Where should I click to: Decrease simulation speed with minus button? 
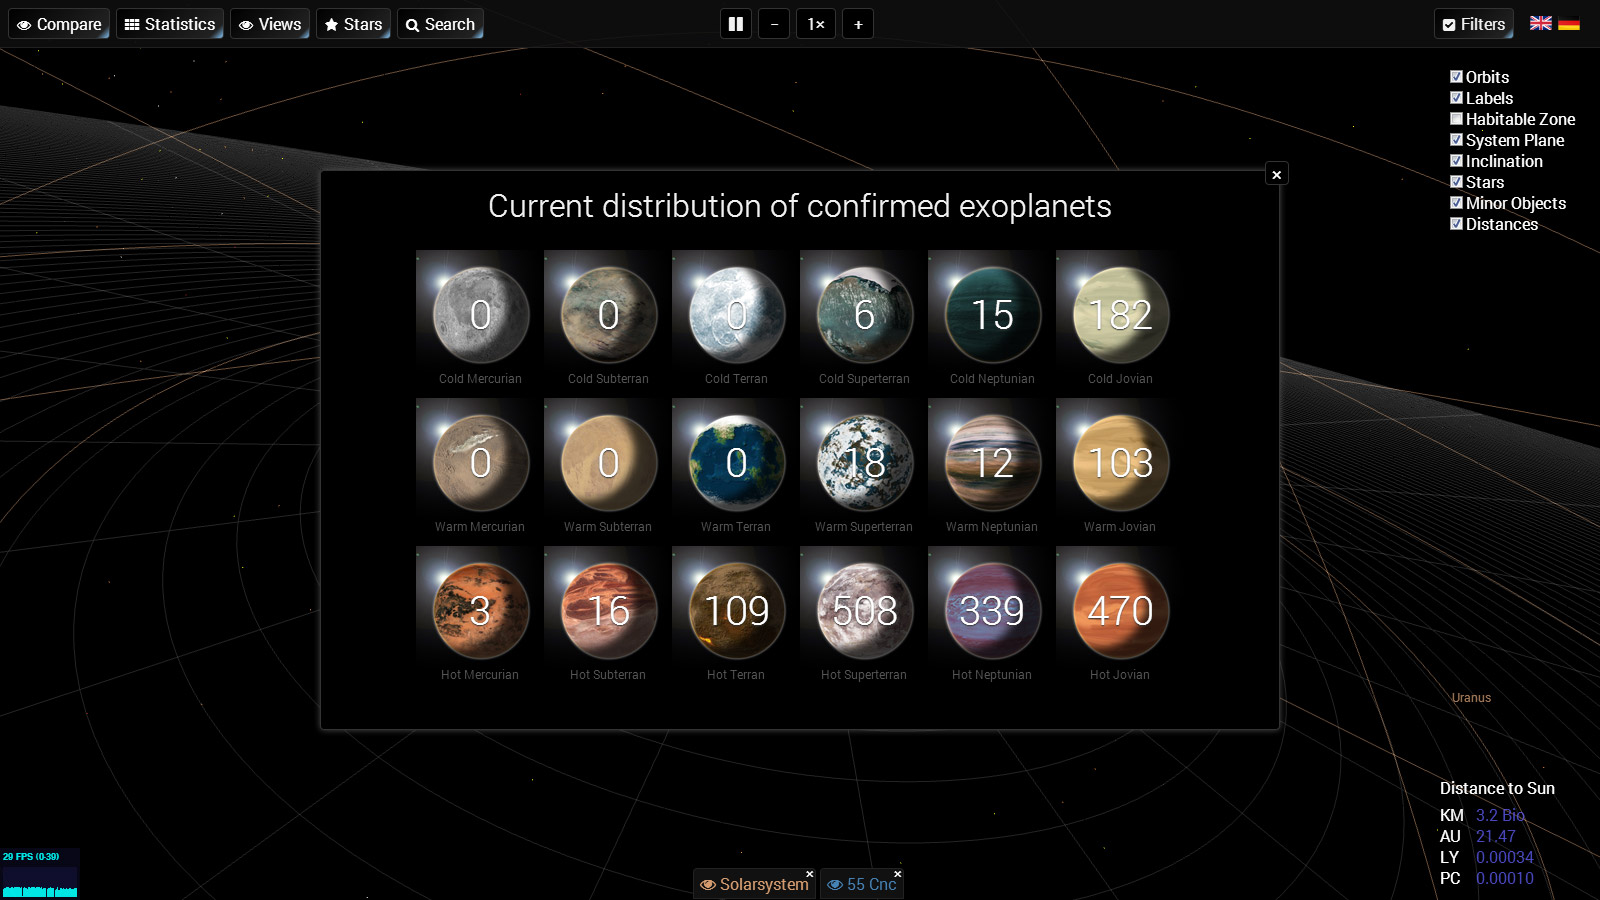click(x=774, y=24)
